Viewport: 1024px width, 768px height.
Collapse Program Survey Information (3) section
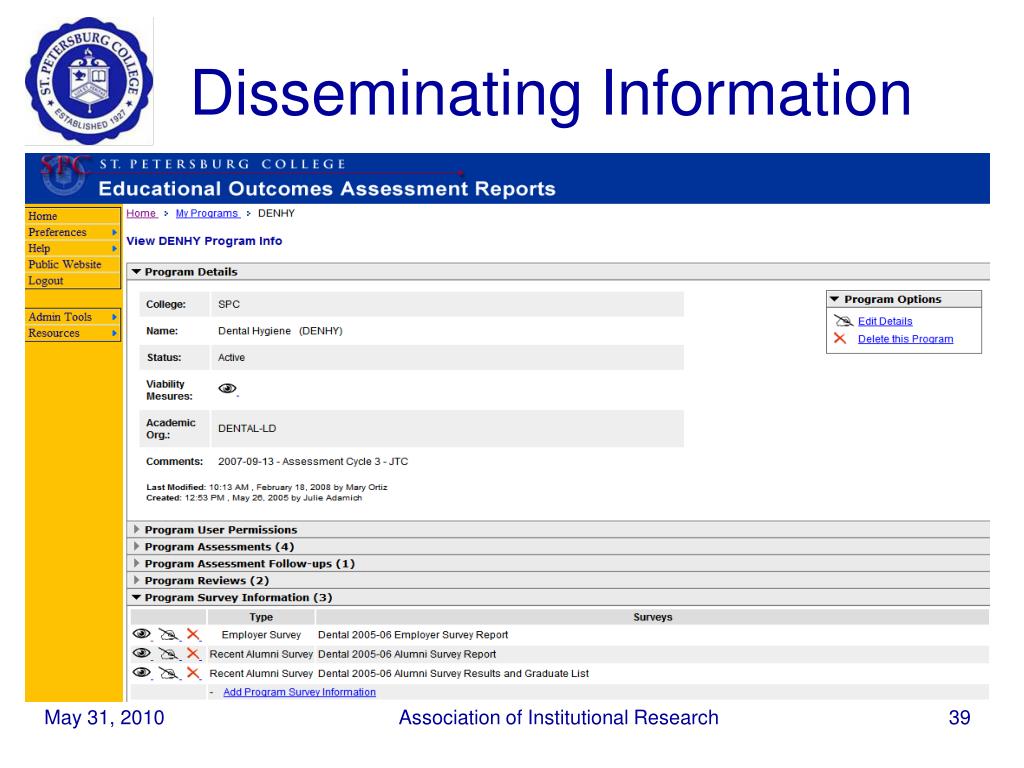pyautogui.click(x=136, y=598)
